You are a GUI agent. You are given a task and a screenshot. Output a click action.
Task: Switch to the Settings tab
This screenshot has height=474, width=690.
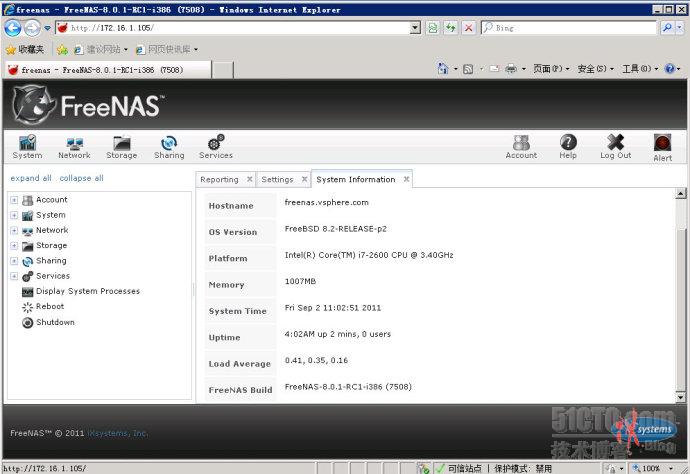pyautogui.click(x=277, y=180)
